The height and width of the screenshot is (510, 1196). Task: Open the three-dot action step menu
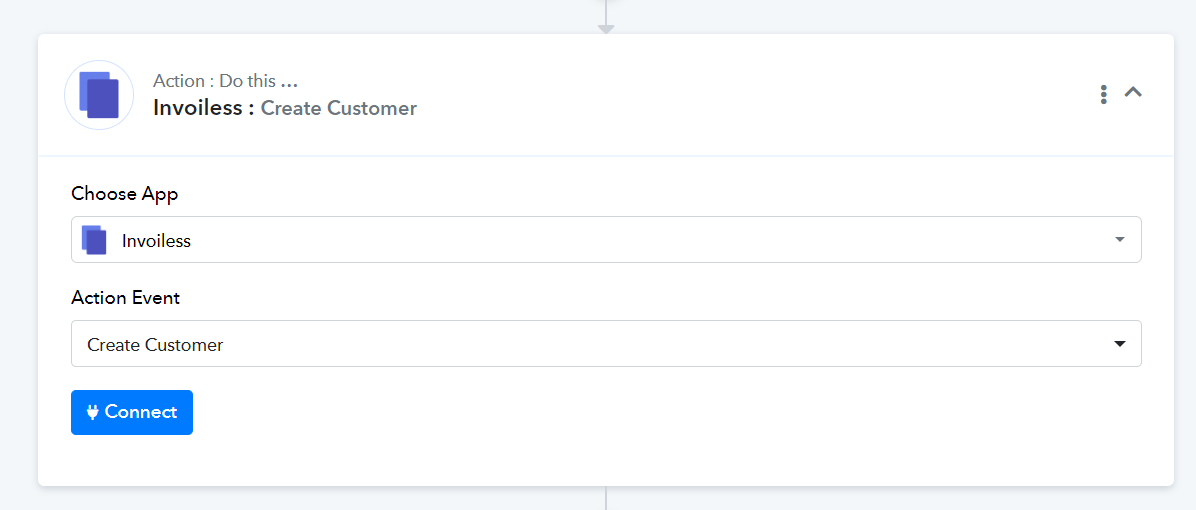coord(1103,95)
